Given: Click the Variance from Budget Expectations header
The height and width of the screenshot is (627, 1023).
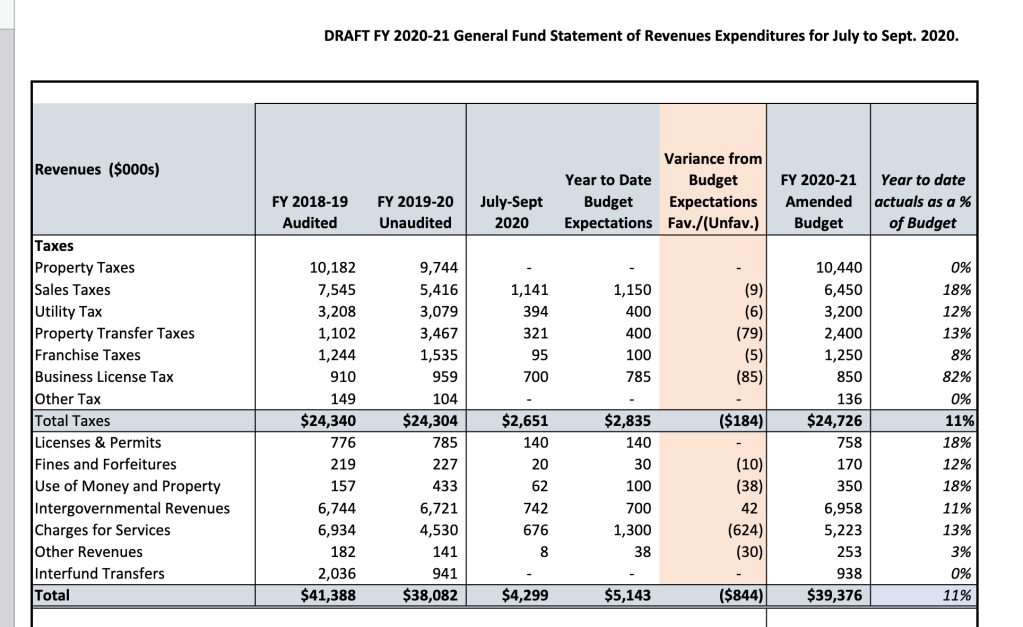Looking at the screenshot, I should tap(712, 190).
